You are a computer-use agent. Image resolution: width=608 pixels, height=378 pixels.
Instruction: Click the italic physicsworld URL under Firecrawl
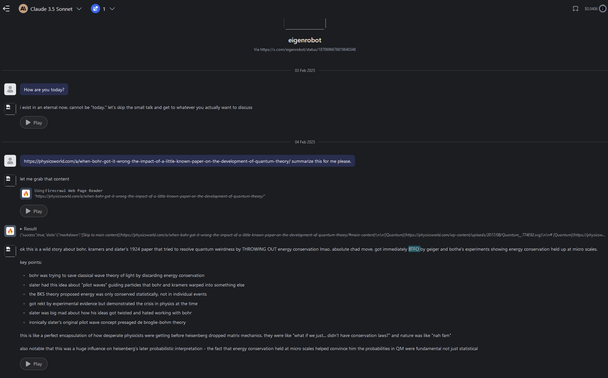(x=150, y=196)
